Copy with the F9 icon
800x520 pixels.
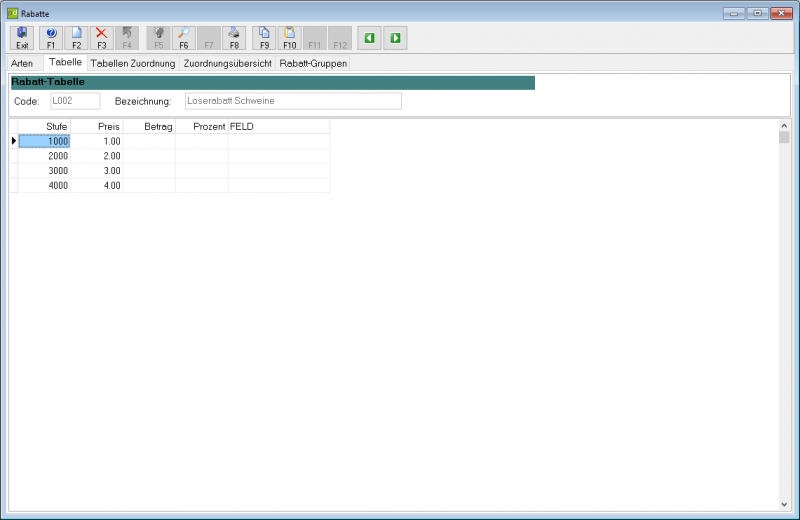264,38
